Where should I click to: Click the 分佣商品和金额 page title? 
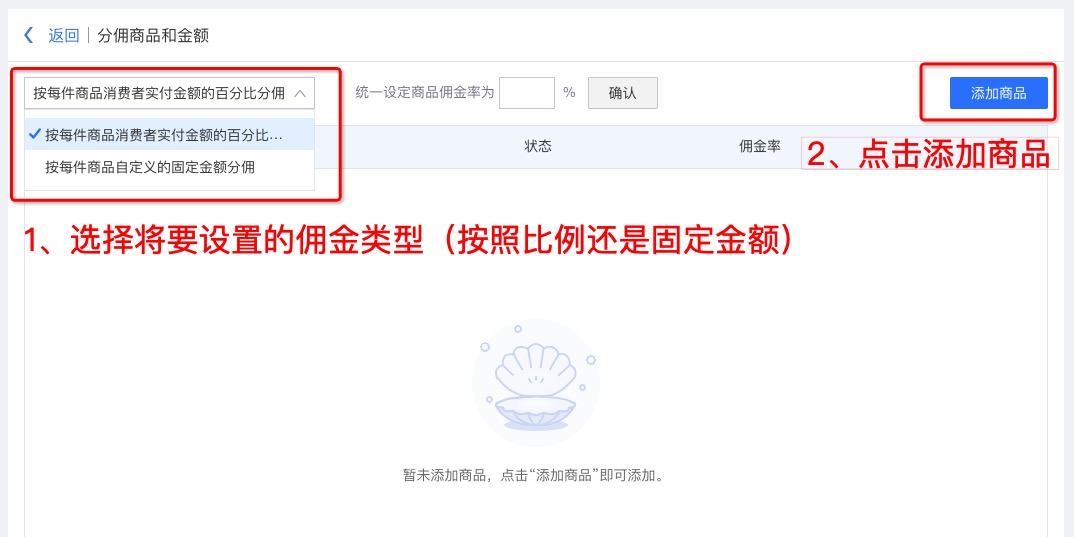pos(153,36)
